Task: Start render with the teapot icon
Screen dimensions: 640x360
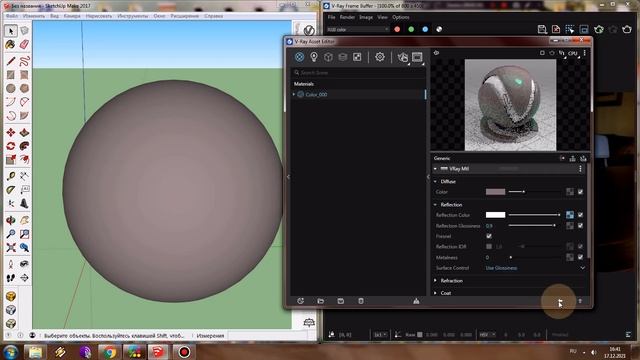Action: click(x=402, y=57)
